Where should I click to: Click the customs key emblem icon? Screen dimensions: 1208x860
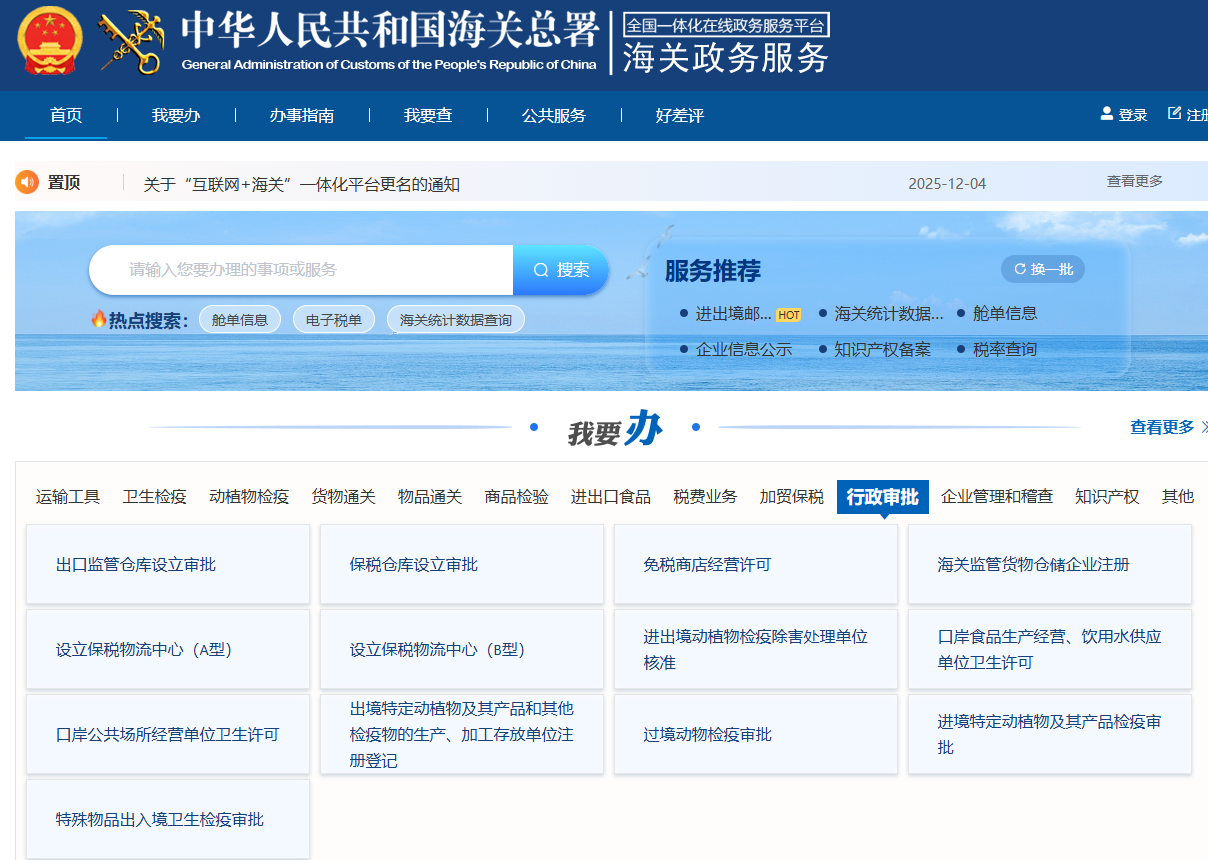pos(131,43)
